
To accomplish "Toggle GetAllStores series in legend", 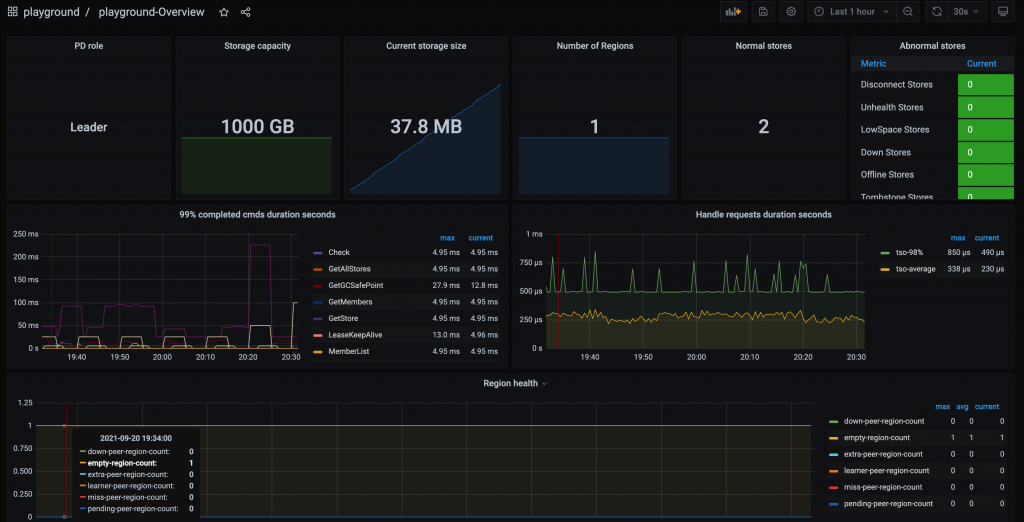I will [x=351, y=269].
